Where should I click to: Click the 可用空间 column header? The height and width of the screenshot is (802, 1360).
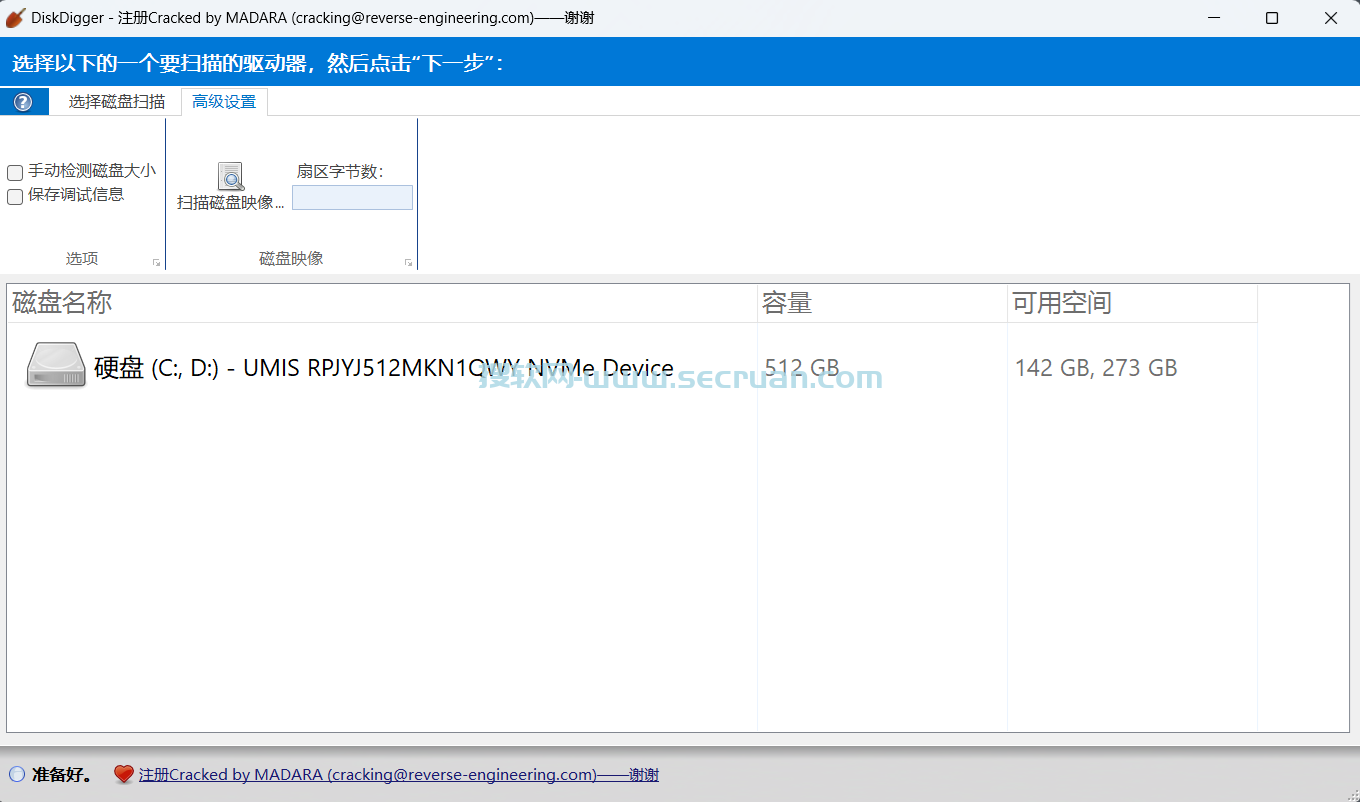[1132, 303]
